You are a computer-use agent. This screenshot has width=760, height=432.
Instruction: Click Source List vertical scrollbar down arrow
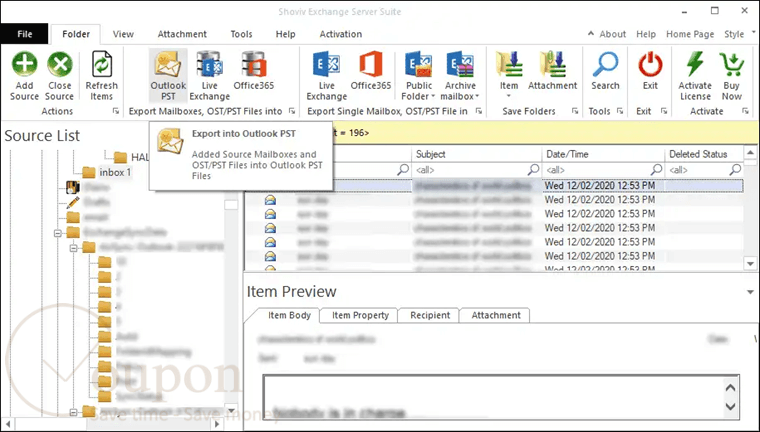pos(231,411)
